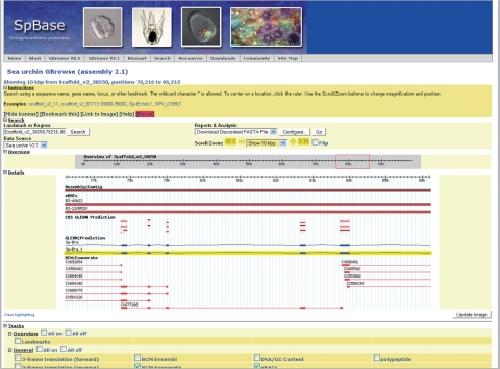500x369 pixels.
Task: Enable the Flip checkbox
Action: [315, 142]
